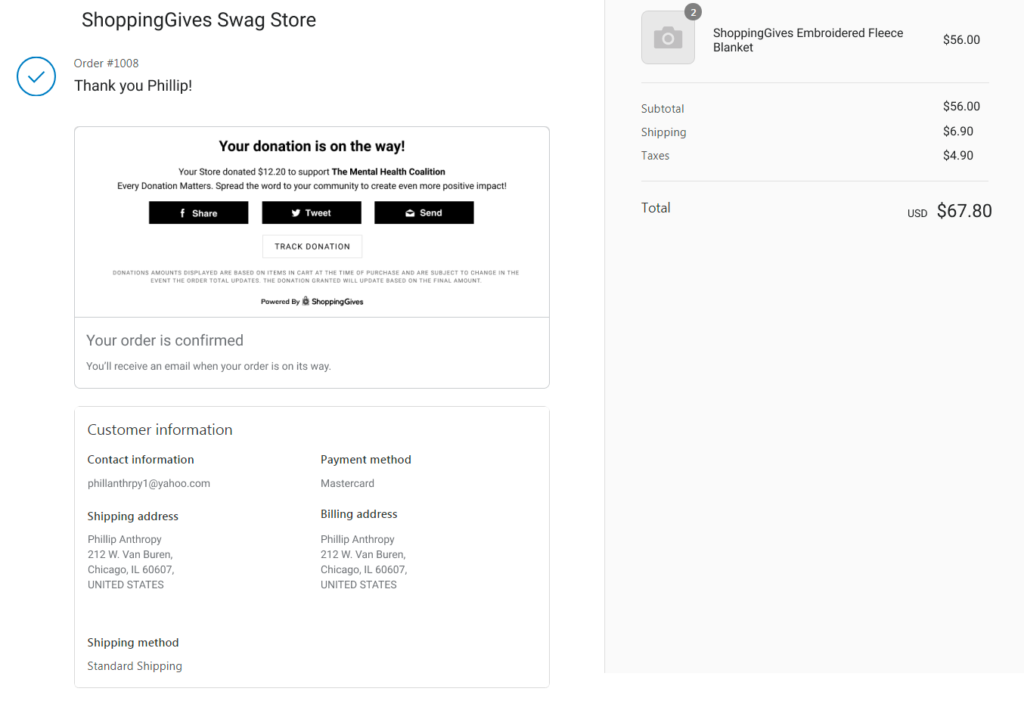Click the Customer information heading
1024x707 pixels.
click(x=160, y=430)
